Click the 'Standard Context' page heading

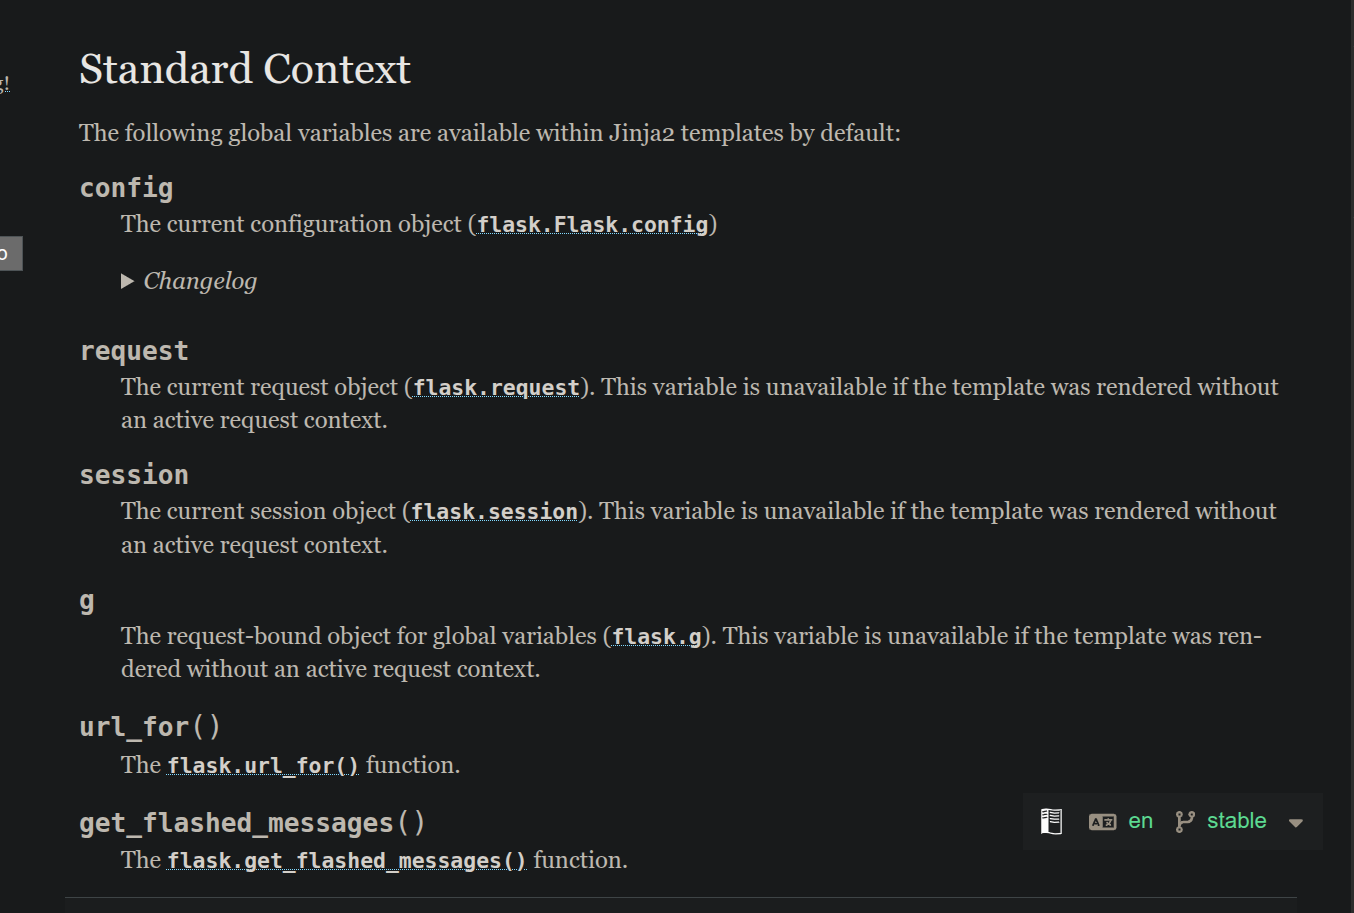pyautogui.click(x=244, y=68)
